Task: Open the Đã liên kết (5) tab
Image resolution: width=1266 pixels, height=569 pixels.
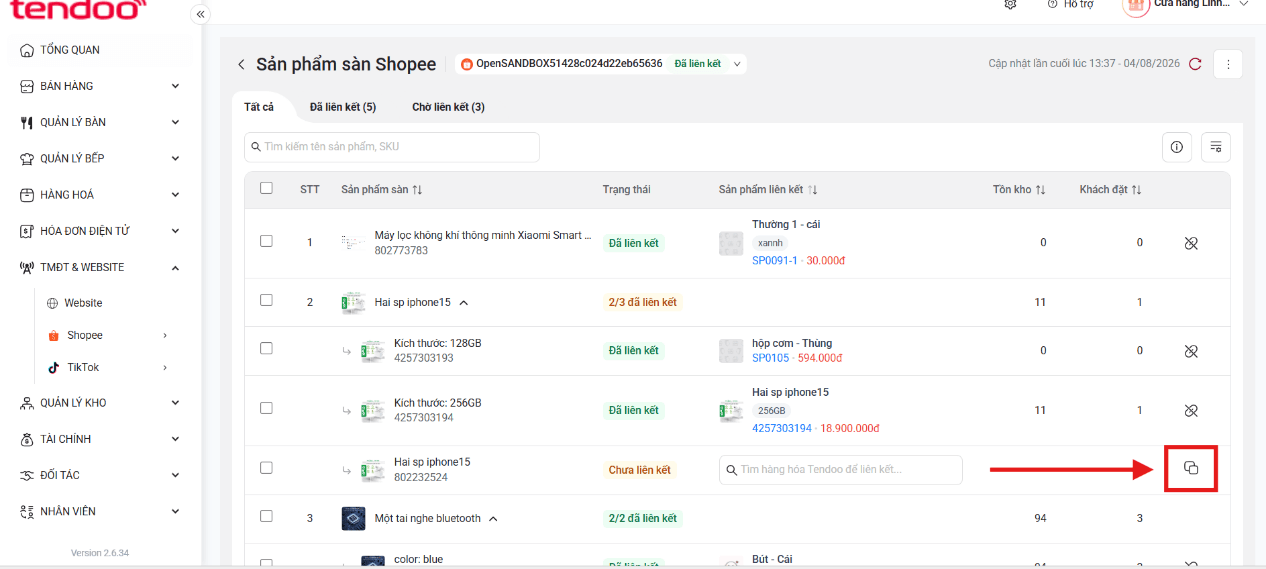Action: tap(343, 107)
